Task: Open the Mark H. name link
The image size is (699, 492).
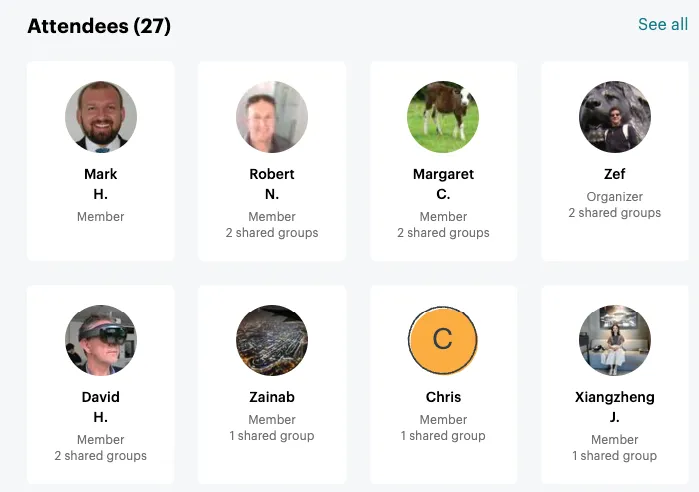Action: pos(101,184)
